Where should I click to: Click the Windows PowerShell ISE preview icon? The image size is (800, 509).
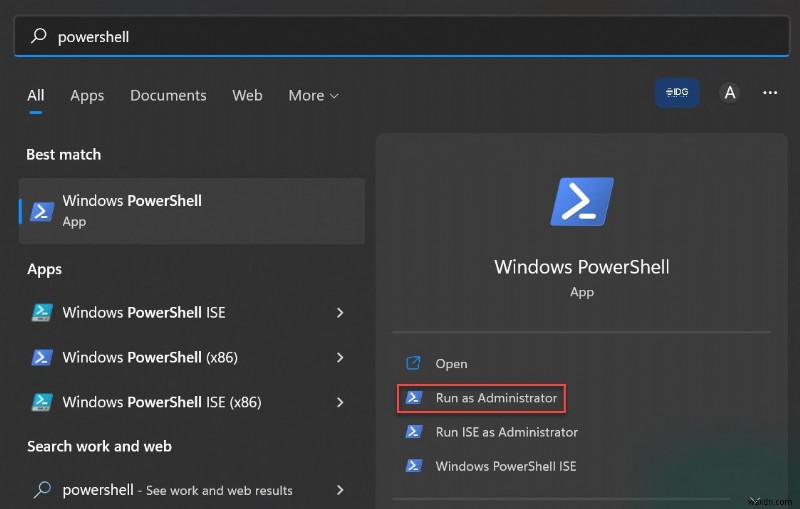pyautogui.click(x=414, y=466)
